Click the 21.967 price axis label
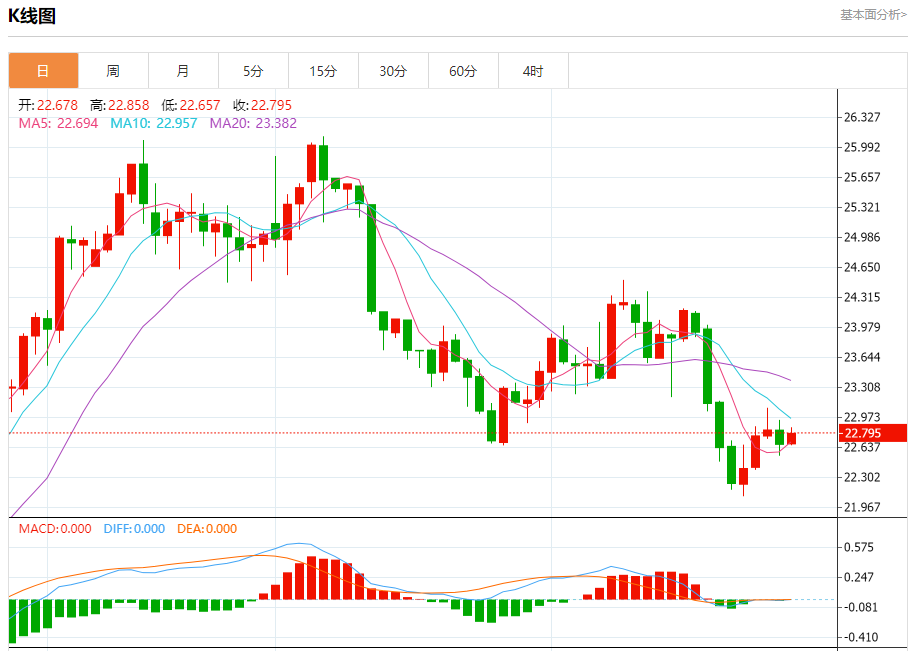This screenshot has width=917, height=651. pyautogui.click(x=862, y=507)
